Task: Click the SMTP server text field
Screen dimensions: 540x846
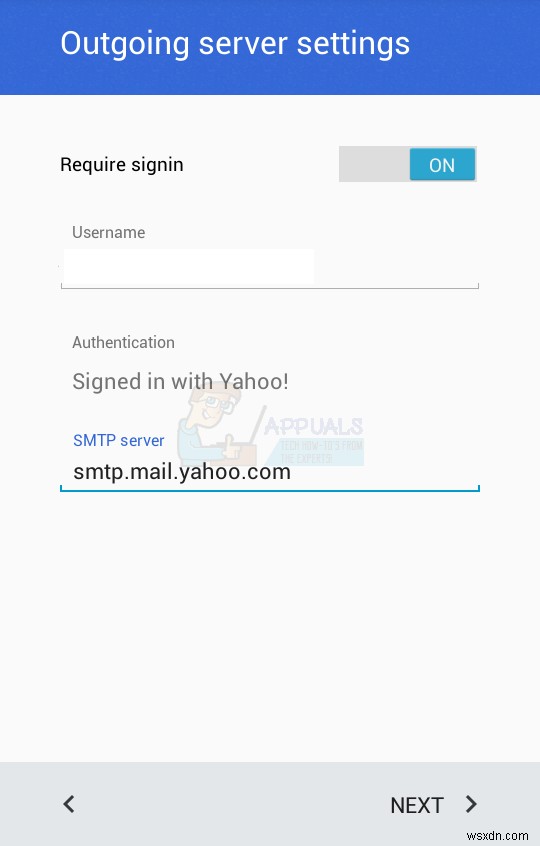Action: [270, 472]
